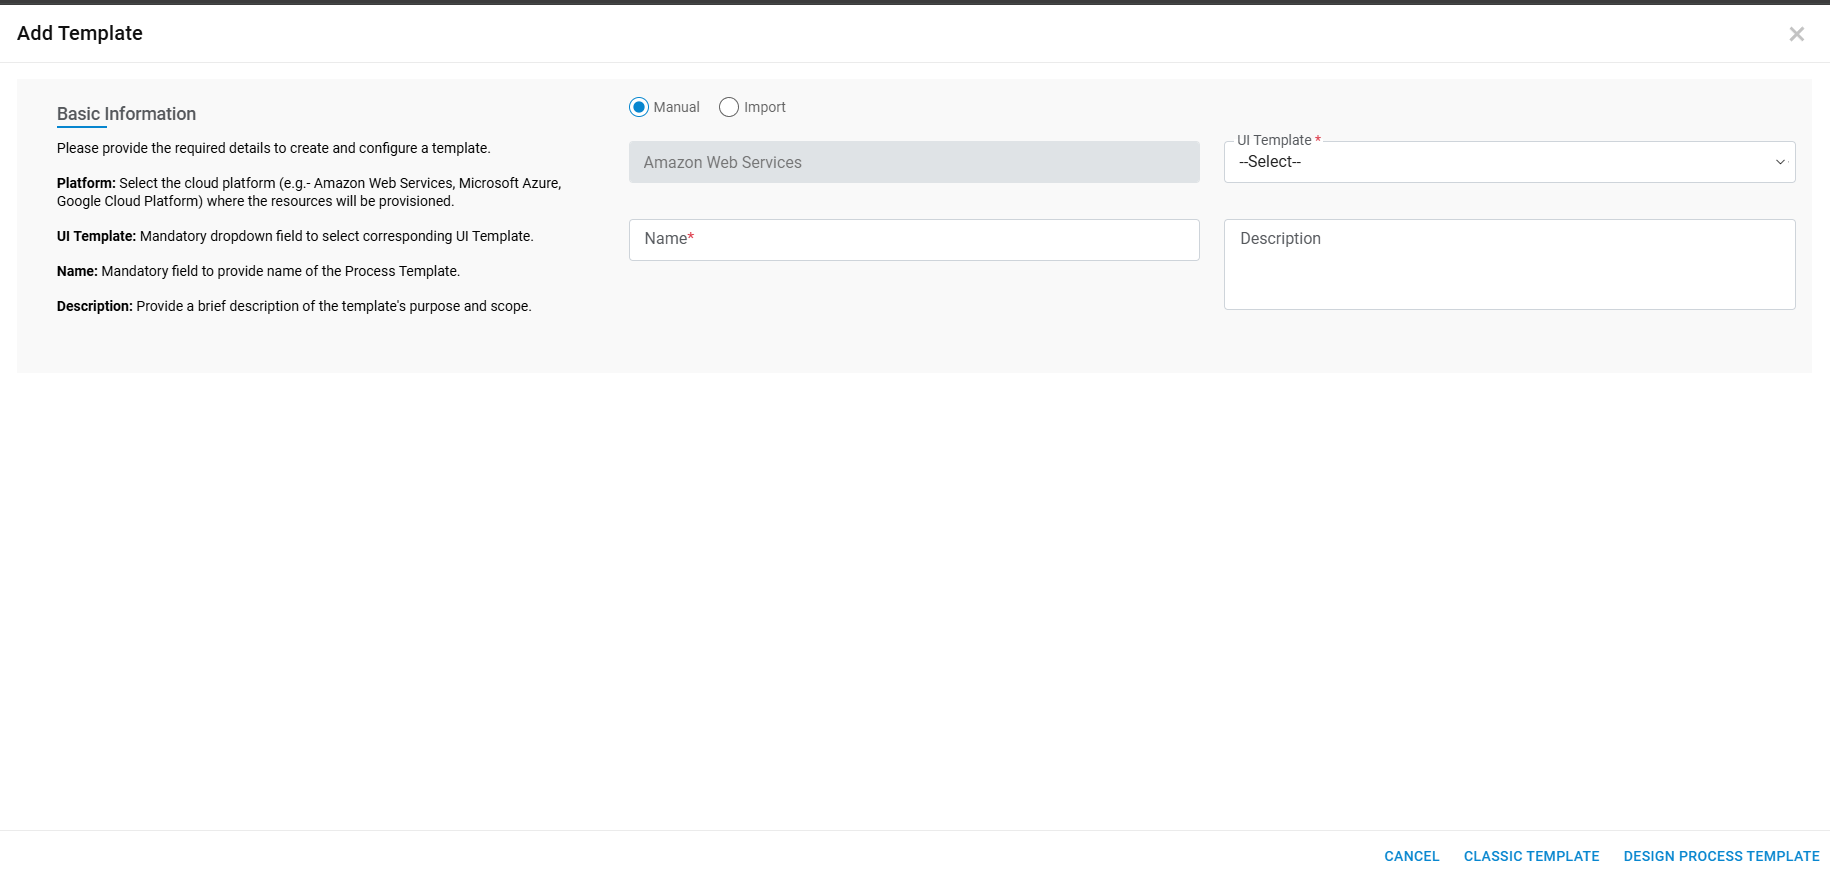This screenshot has width=1830, height=876.
Task: Click the Platform help text paragraph
Action: (308, 192)
